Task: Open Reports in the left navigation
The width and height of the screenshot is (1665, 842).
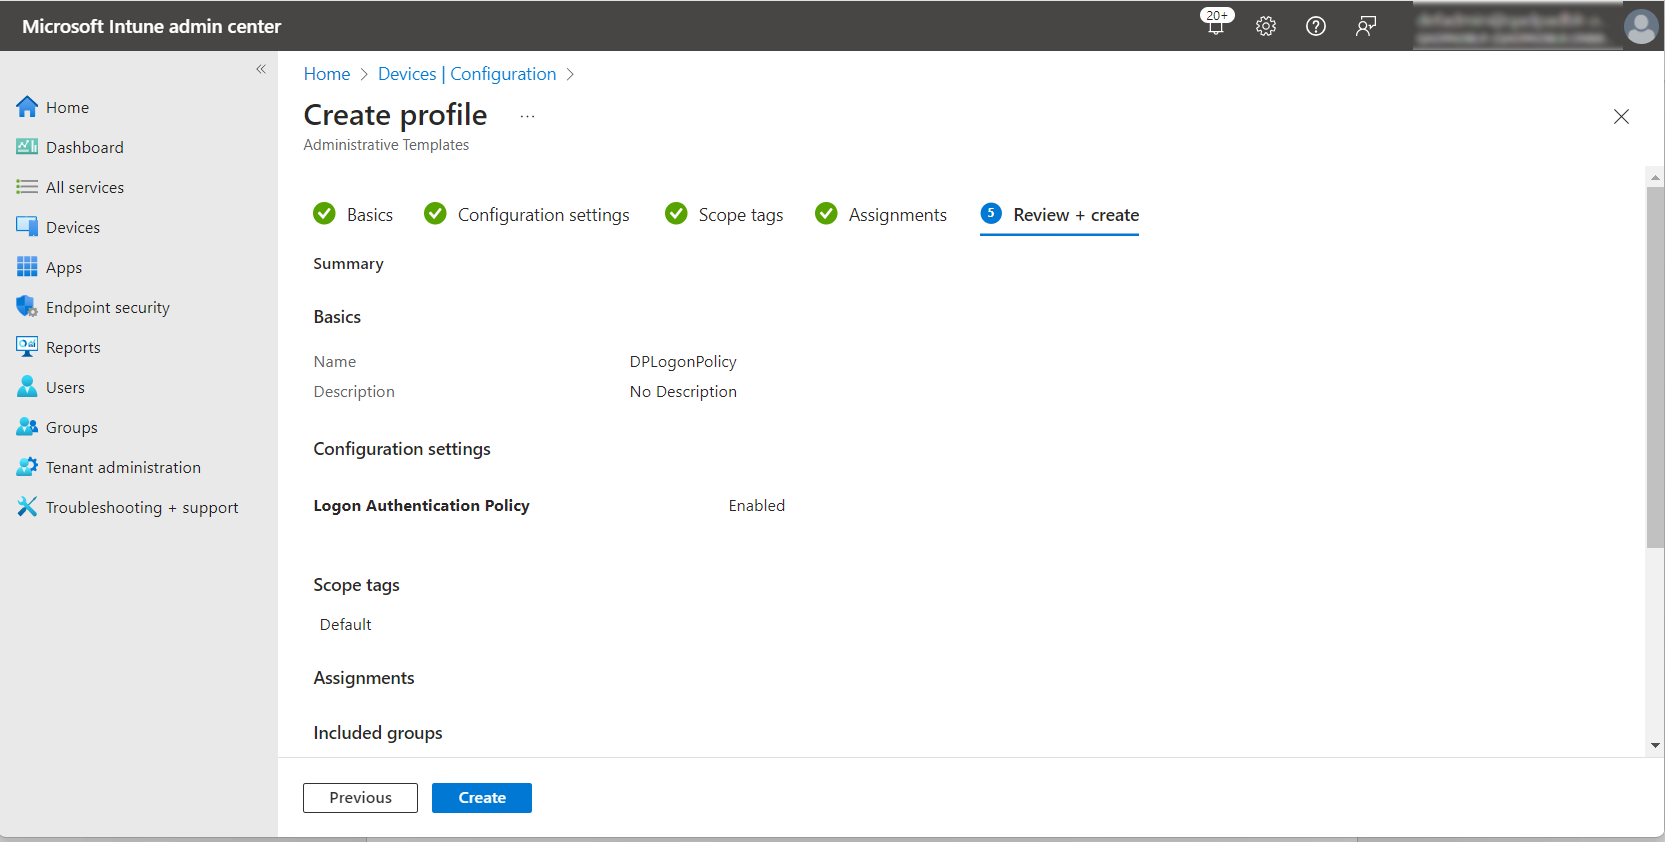Action: tap(72, 347)
